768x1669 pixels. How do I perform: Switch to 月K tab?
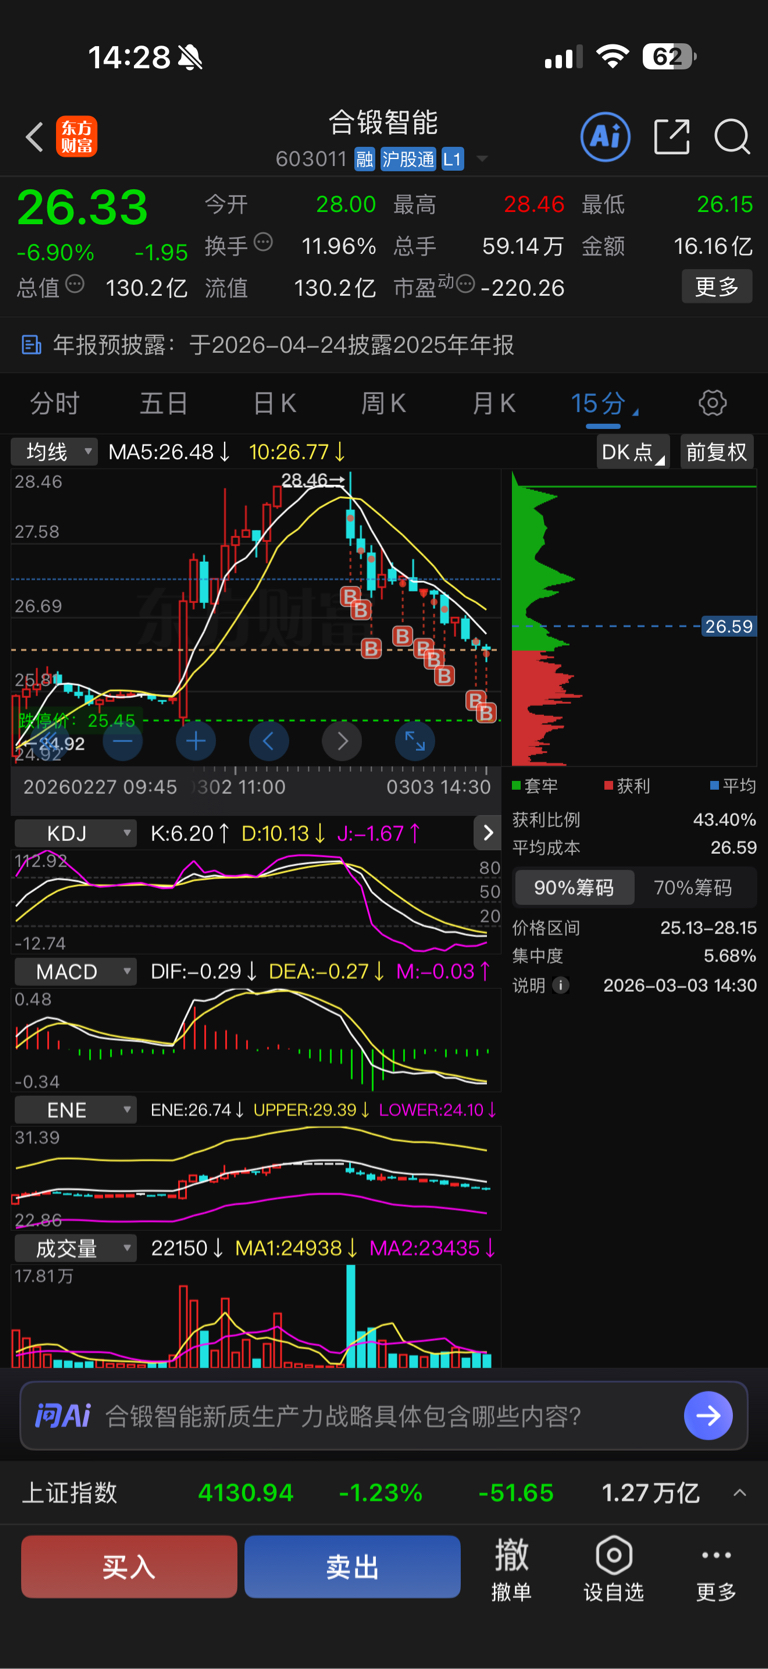493,403
